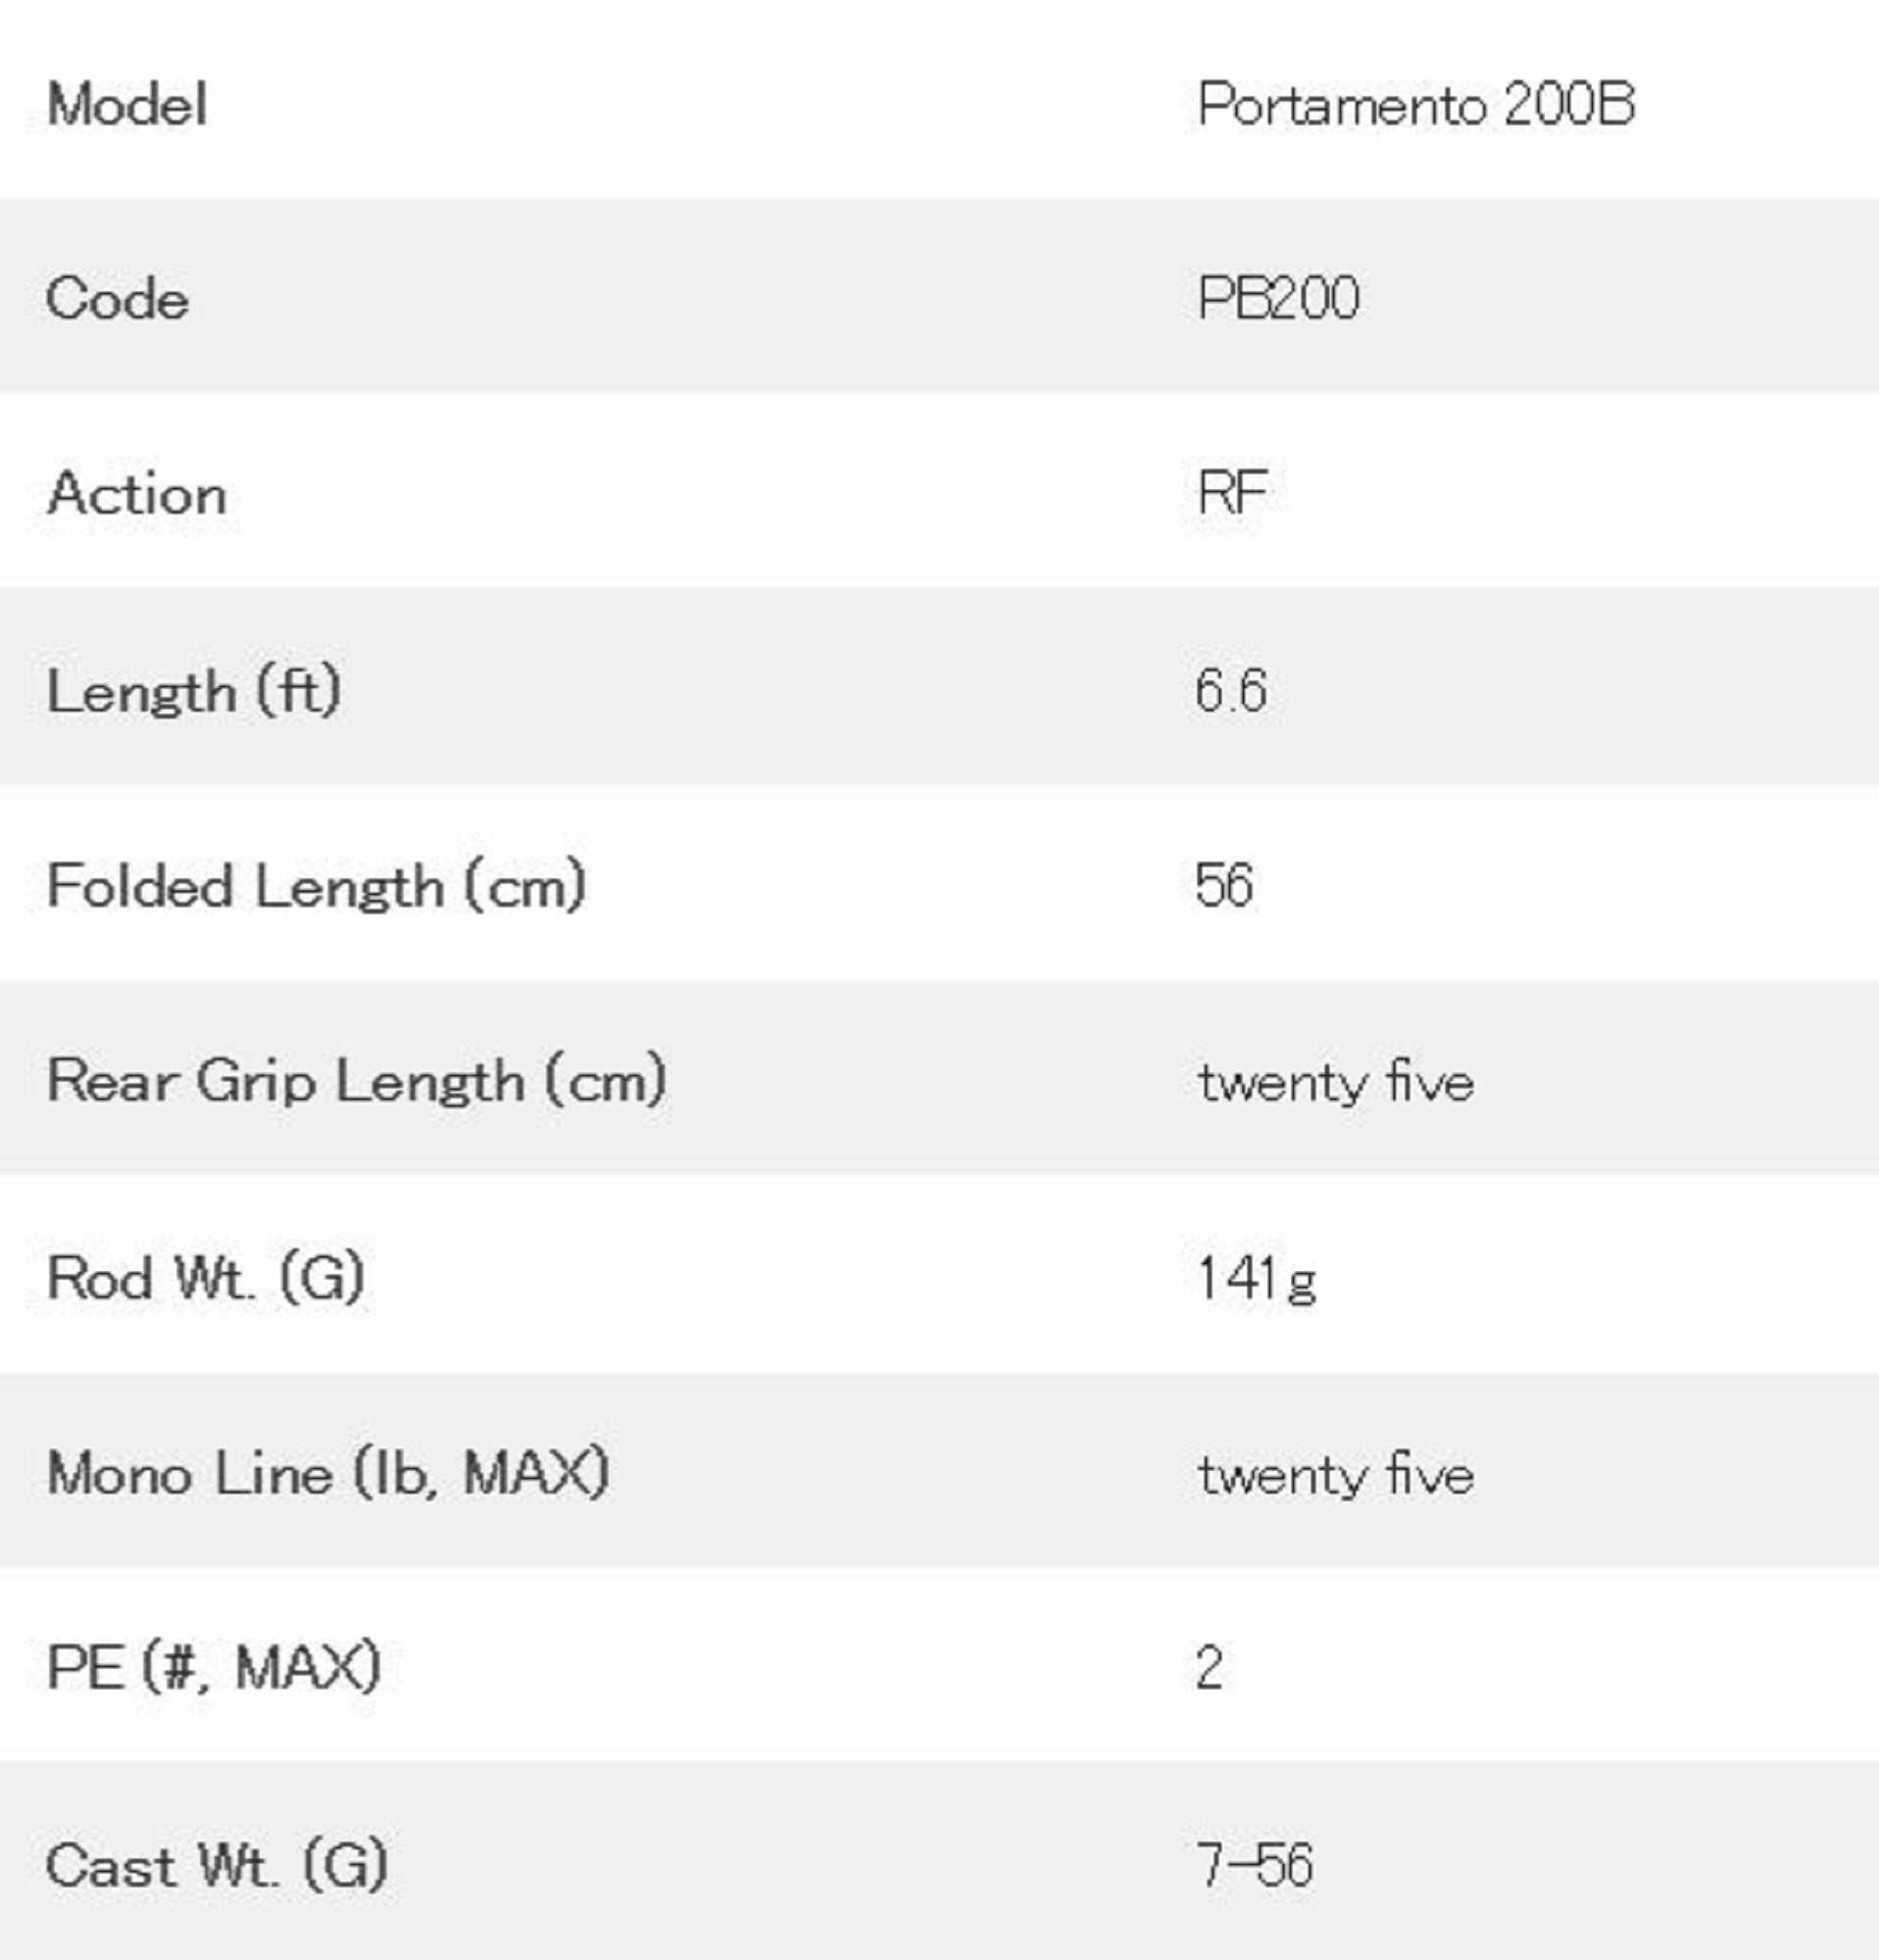The image size is (1879, 1960).
Task: Click the Length (ft) label
Action: (194, 691)
